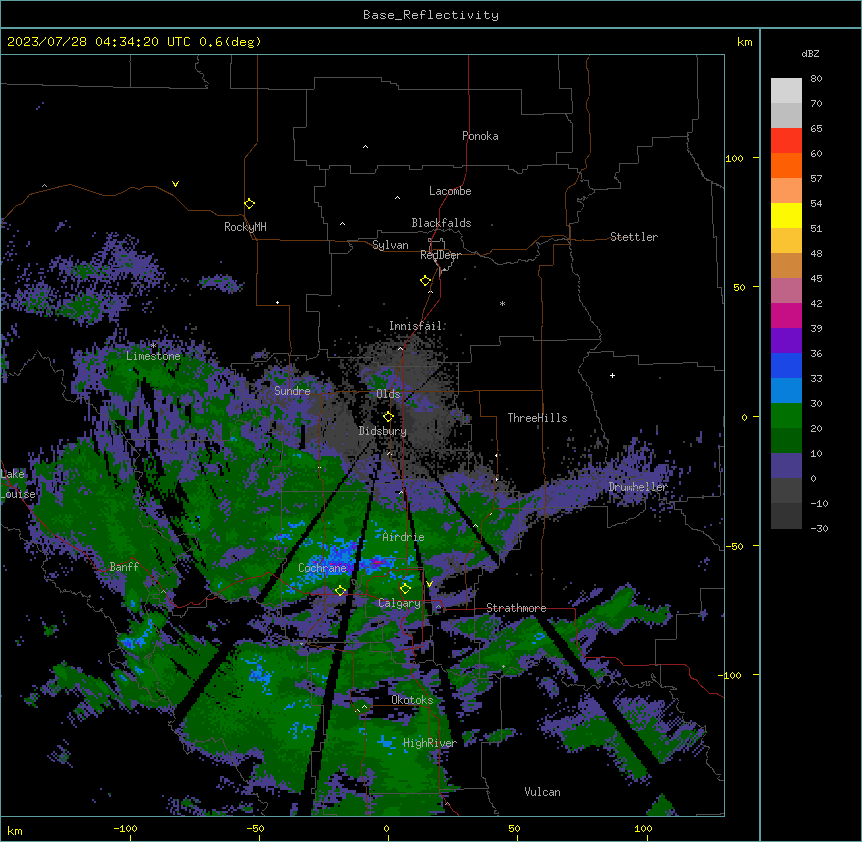Click the km unit label at bottom left
This screenshot has width=862, height=842.
[15, 830]
